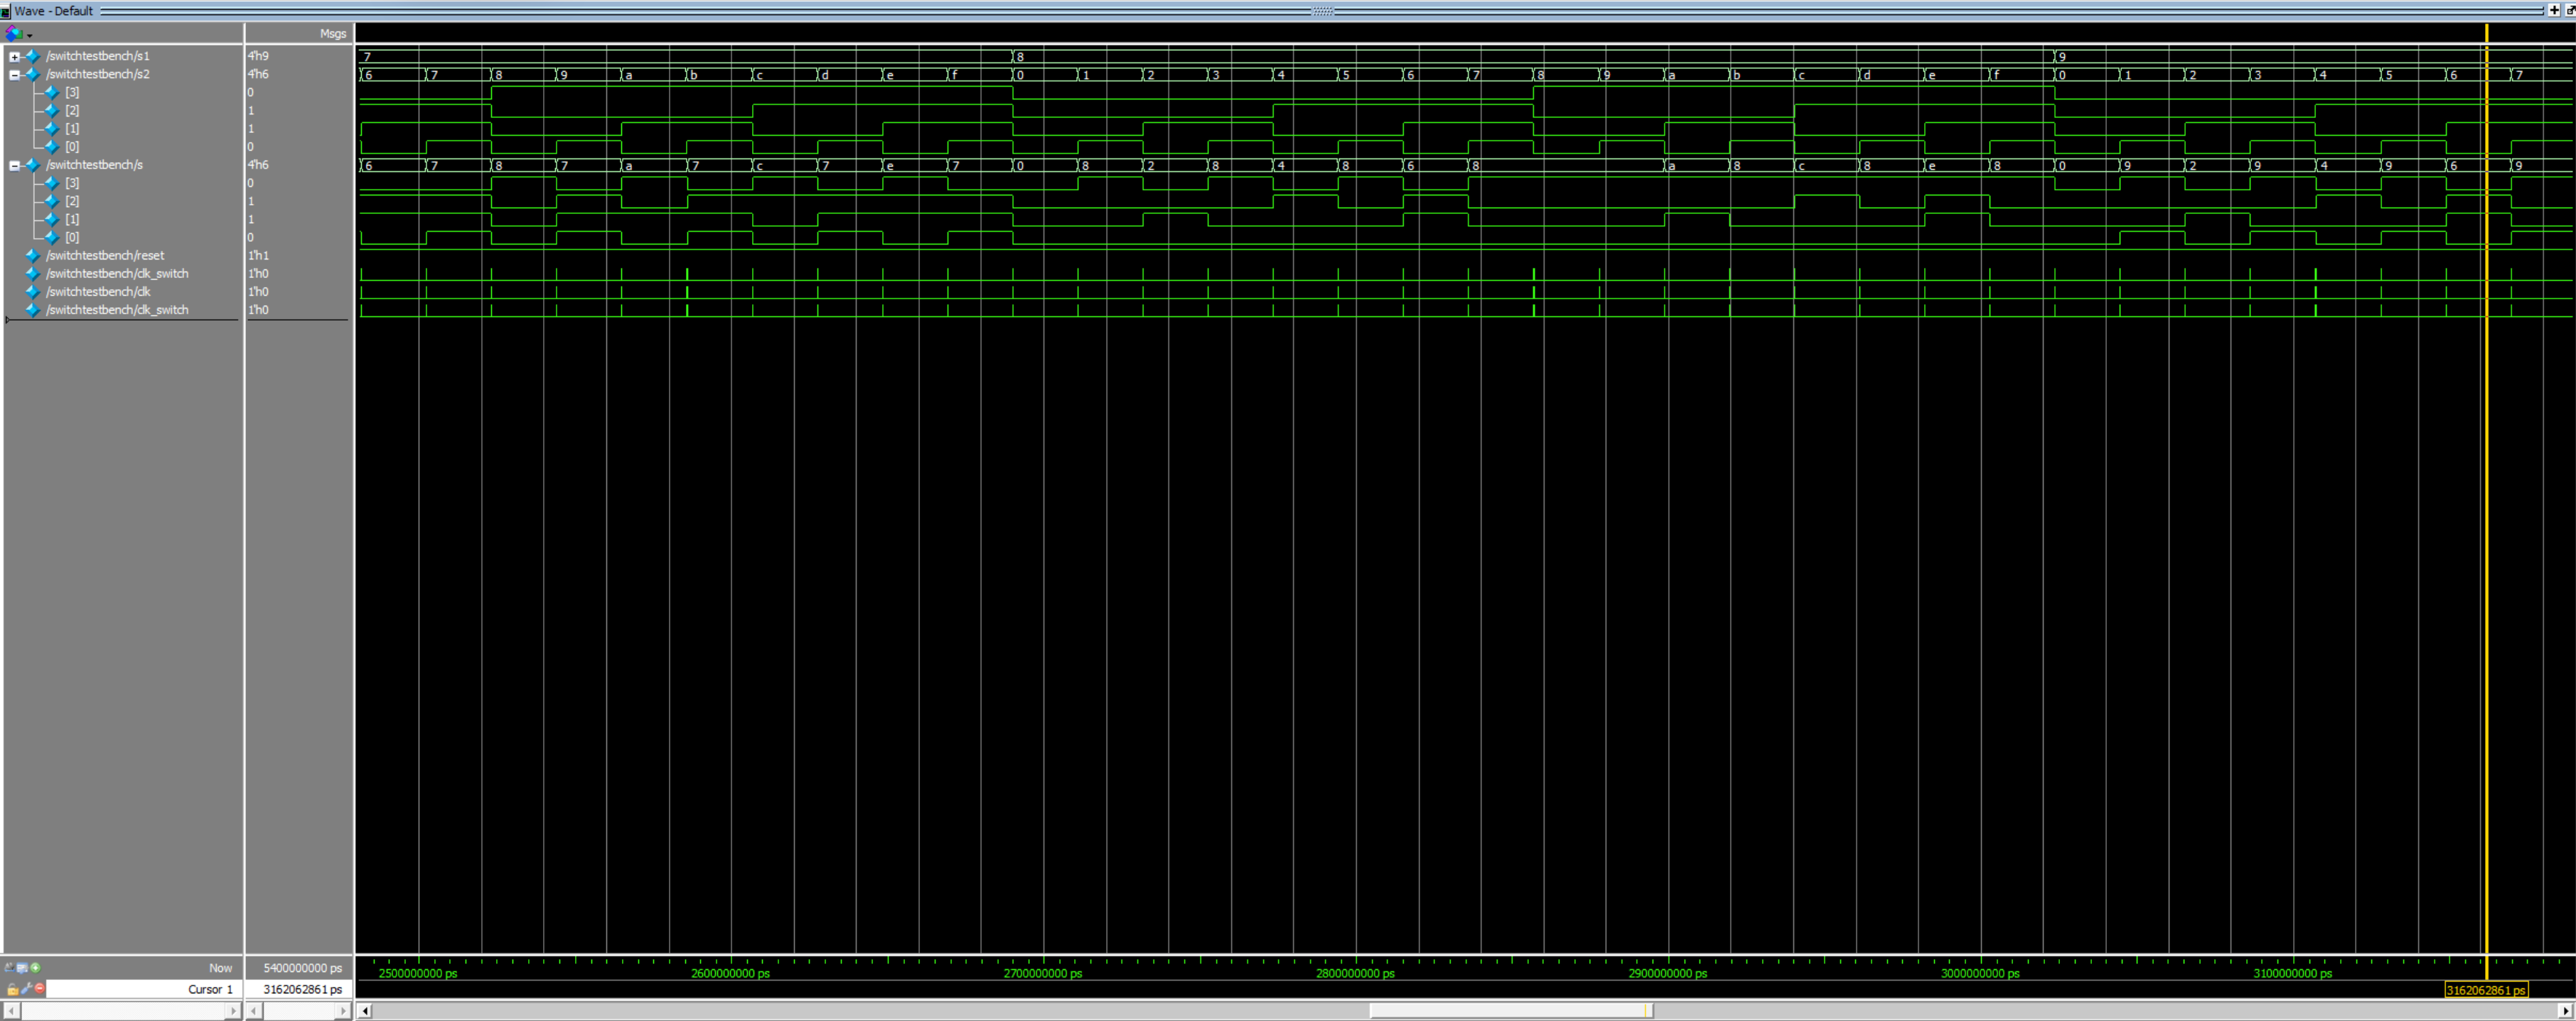Toggle the cursor lock padlock icon
The width and height of the screenshot is (2576, 1021).
point(12,988)
